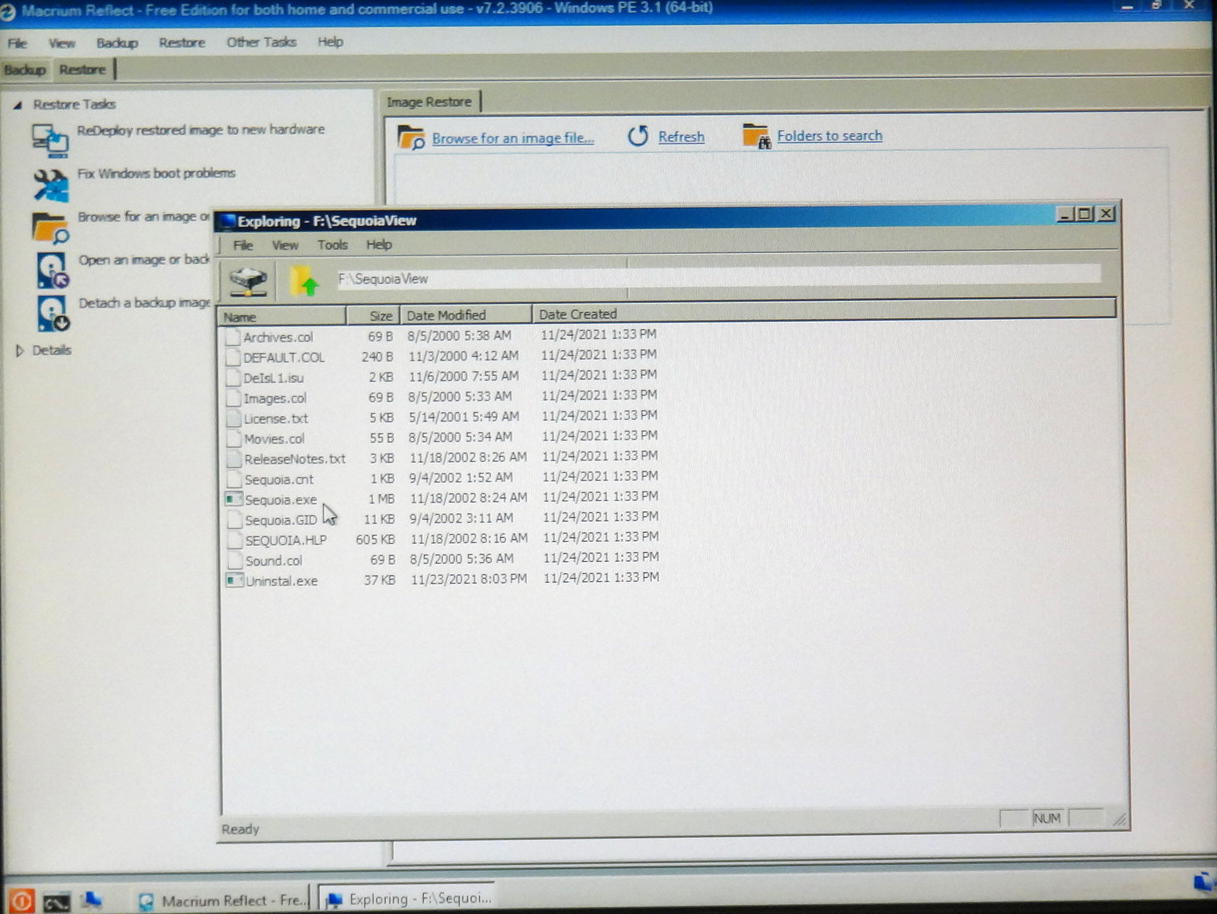This screenshot has width=1217, height=914.
Task: Select the Restore tab
Action: tap(82, 70)
